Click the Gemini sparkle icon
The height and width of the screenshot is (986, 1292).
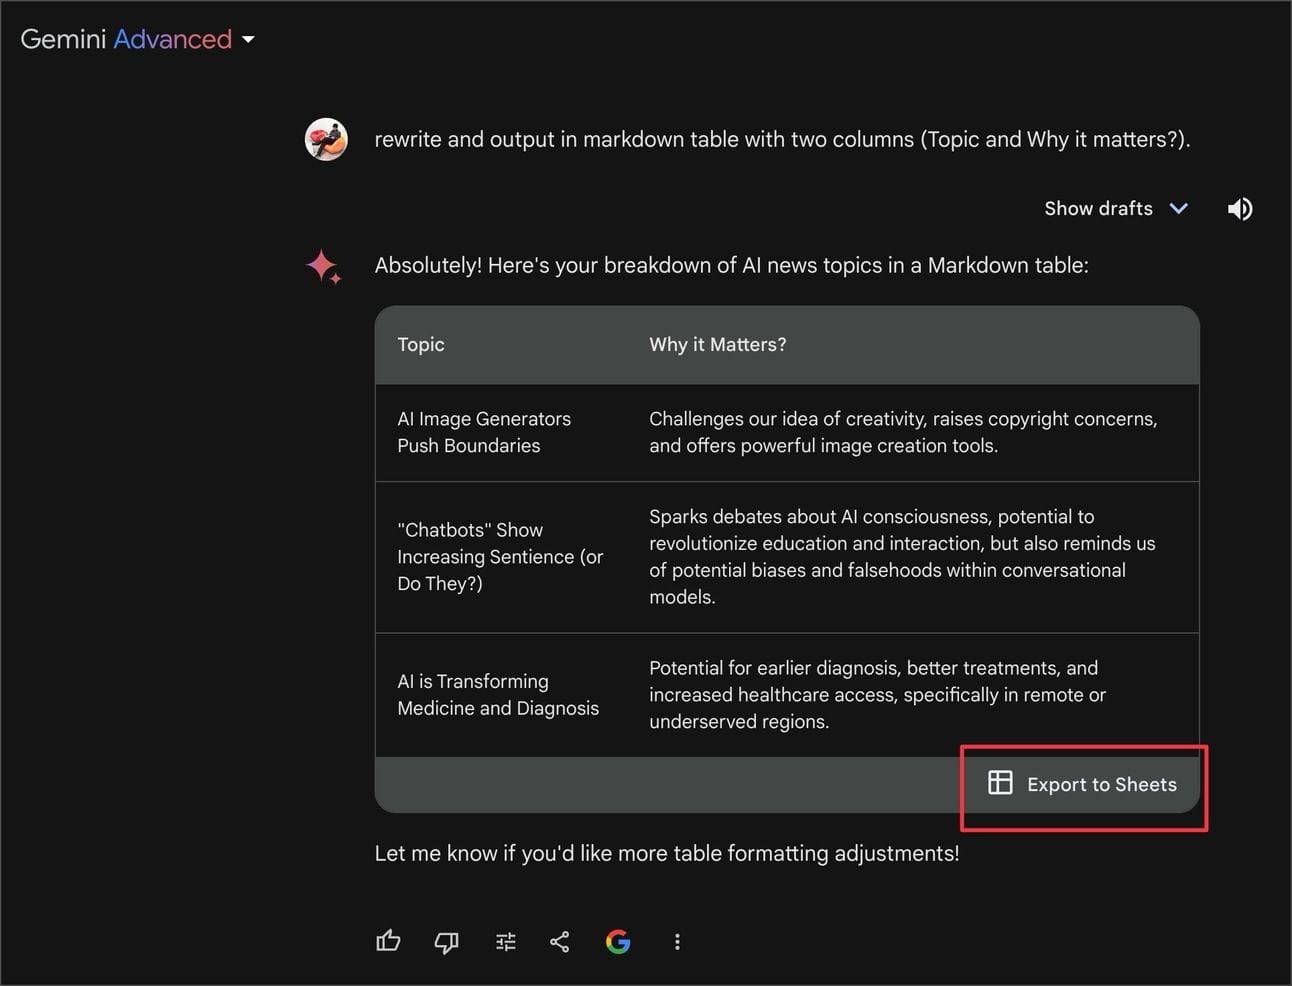324,267
